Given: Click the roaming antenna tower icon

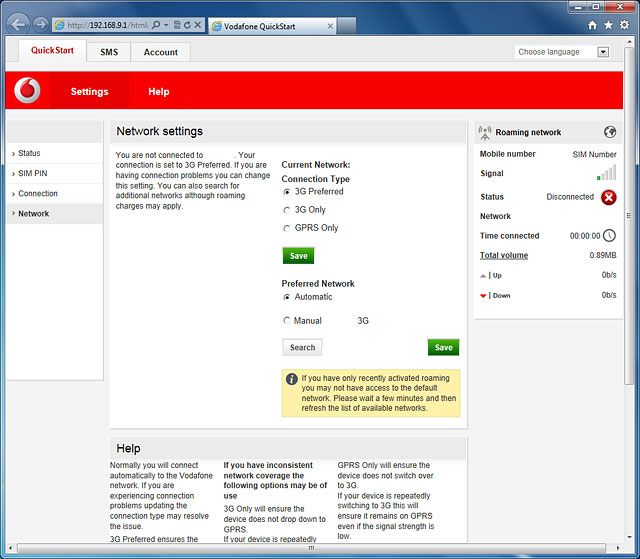Looking at the screenshot, I should 485,133.
